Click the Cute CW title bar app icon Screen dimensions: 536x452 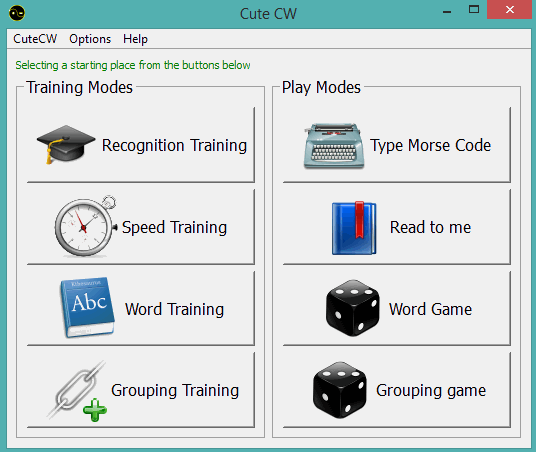point(17,13)
